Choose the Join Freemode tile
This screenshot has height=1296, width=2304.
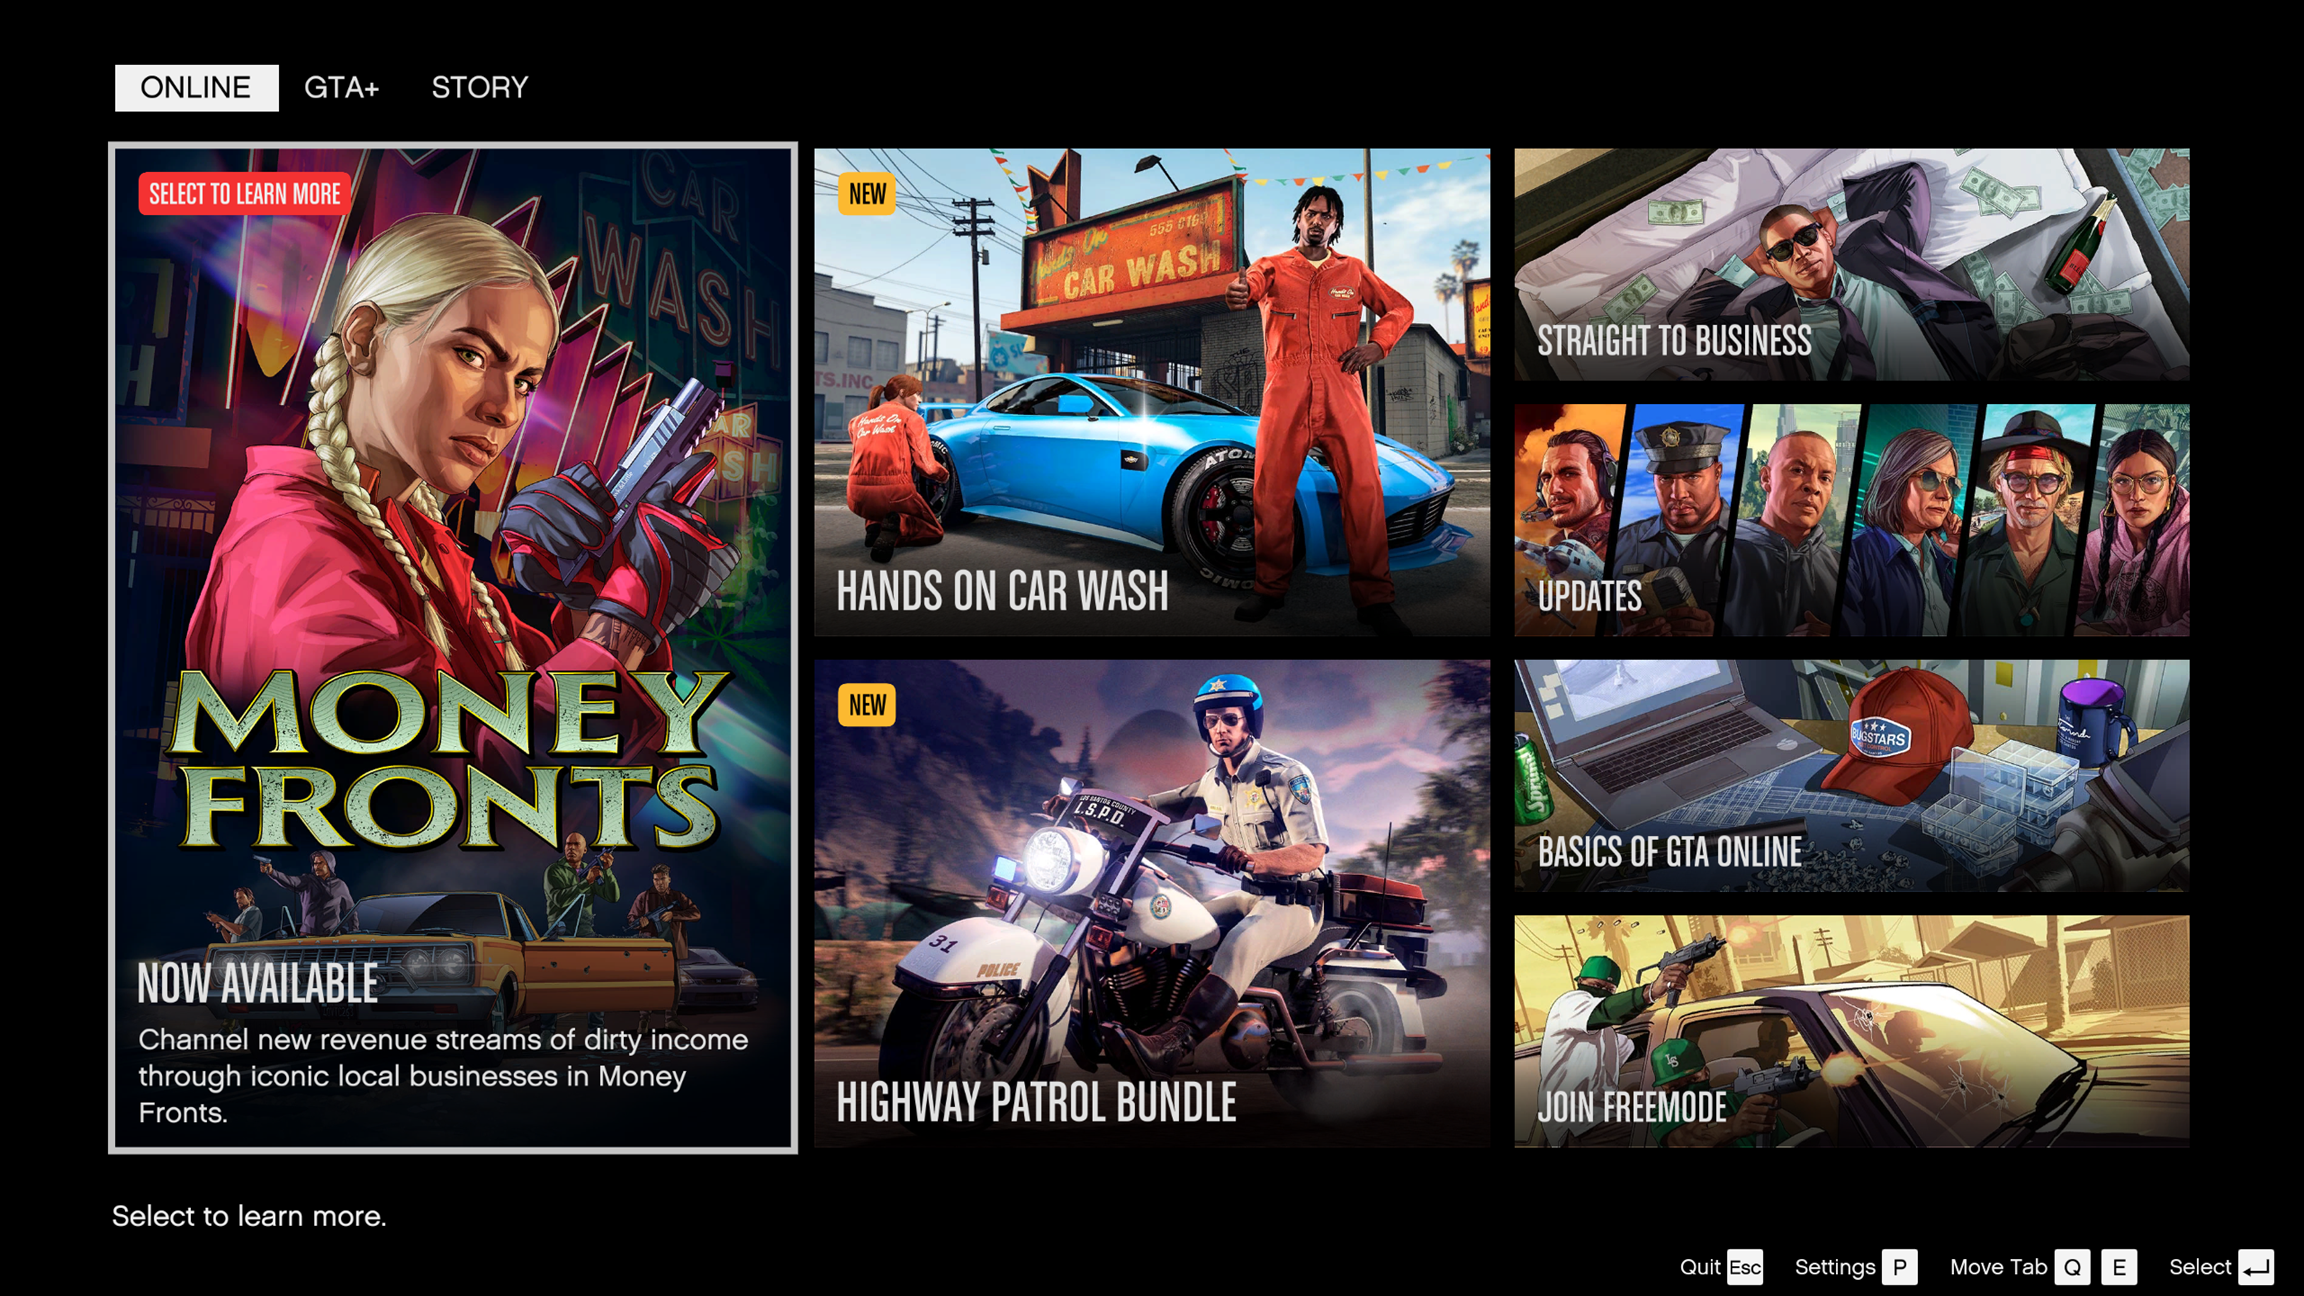coord(1851,1031)
